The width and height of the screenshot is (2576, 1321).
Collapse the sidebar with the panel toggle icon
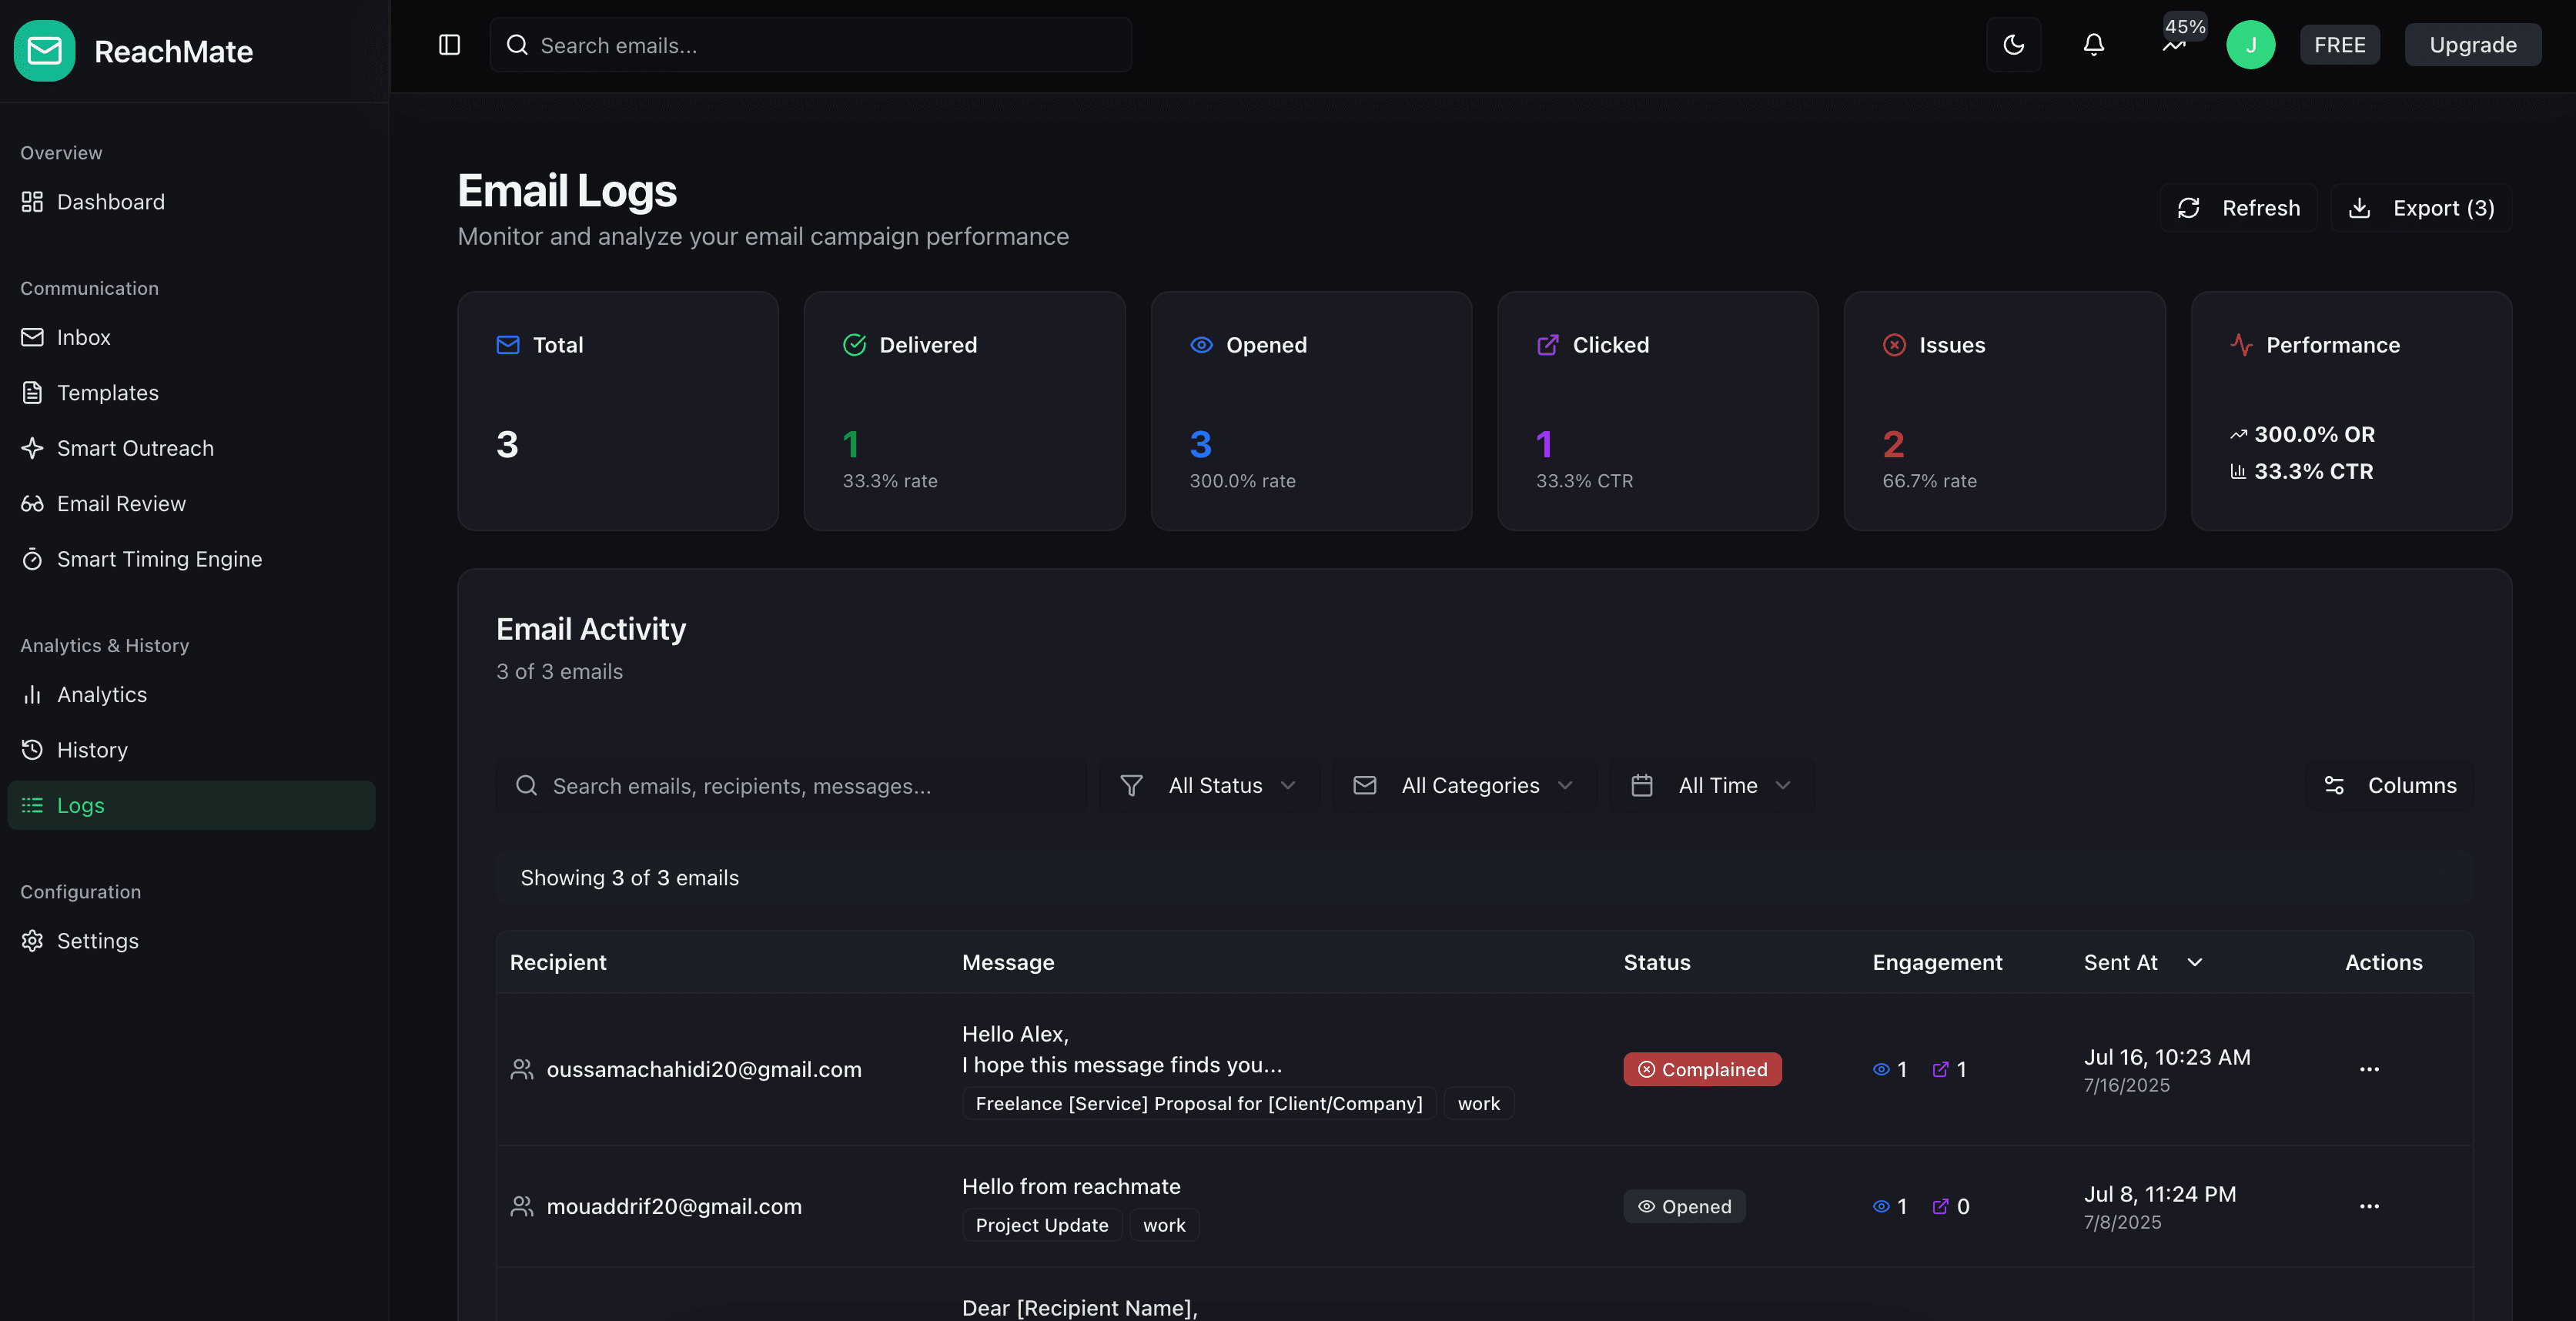(x=449, y=45)
